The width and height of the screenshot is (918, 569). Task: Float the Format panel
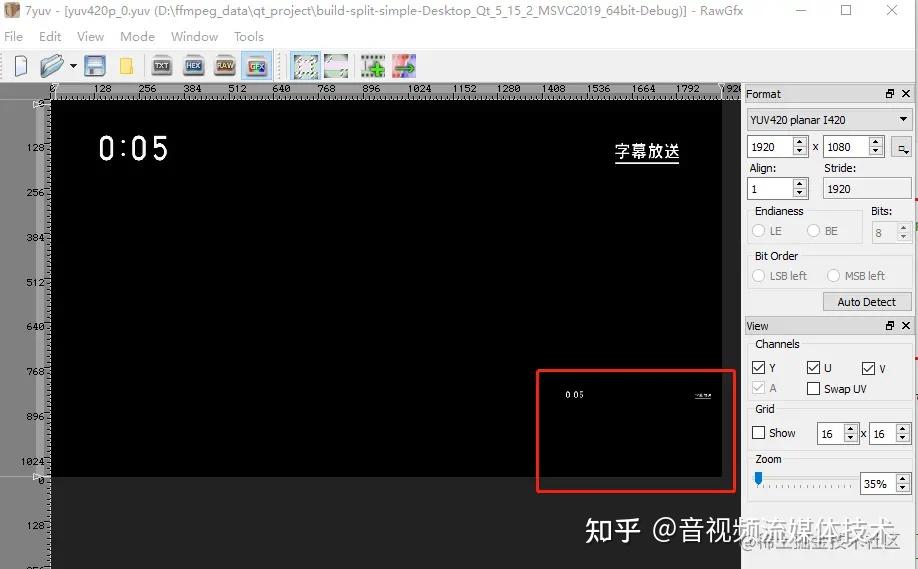tap(890, 94)
